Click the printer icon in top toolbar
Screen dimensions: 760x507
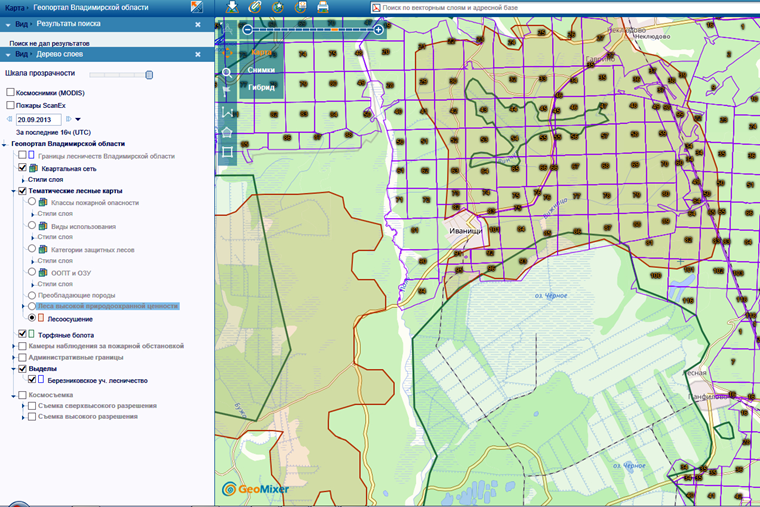click(x=323, y=7)
